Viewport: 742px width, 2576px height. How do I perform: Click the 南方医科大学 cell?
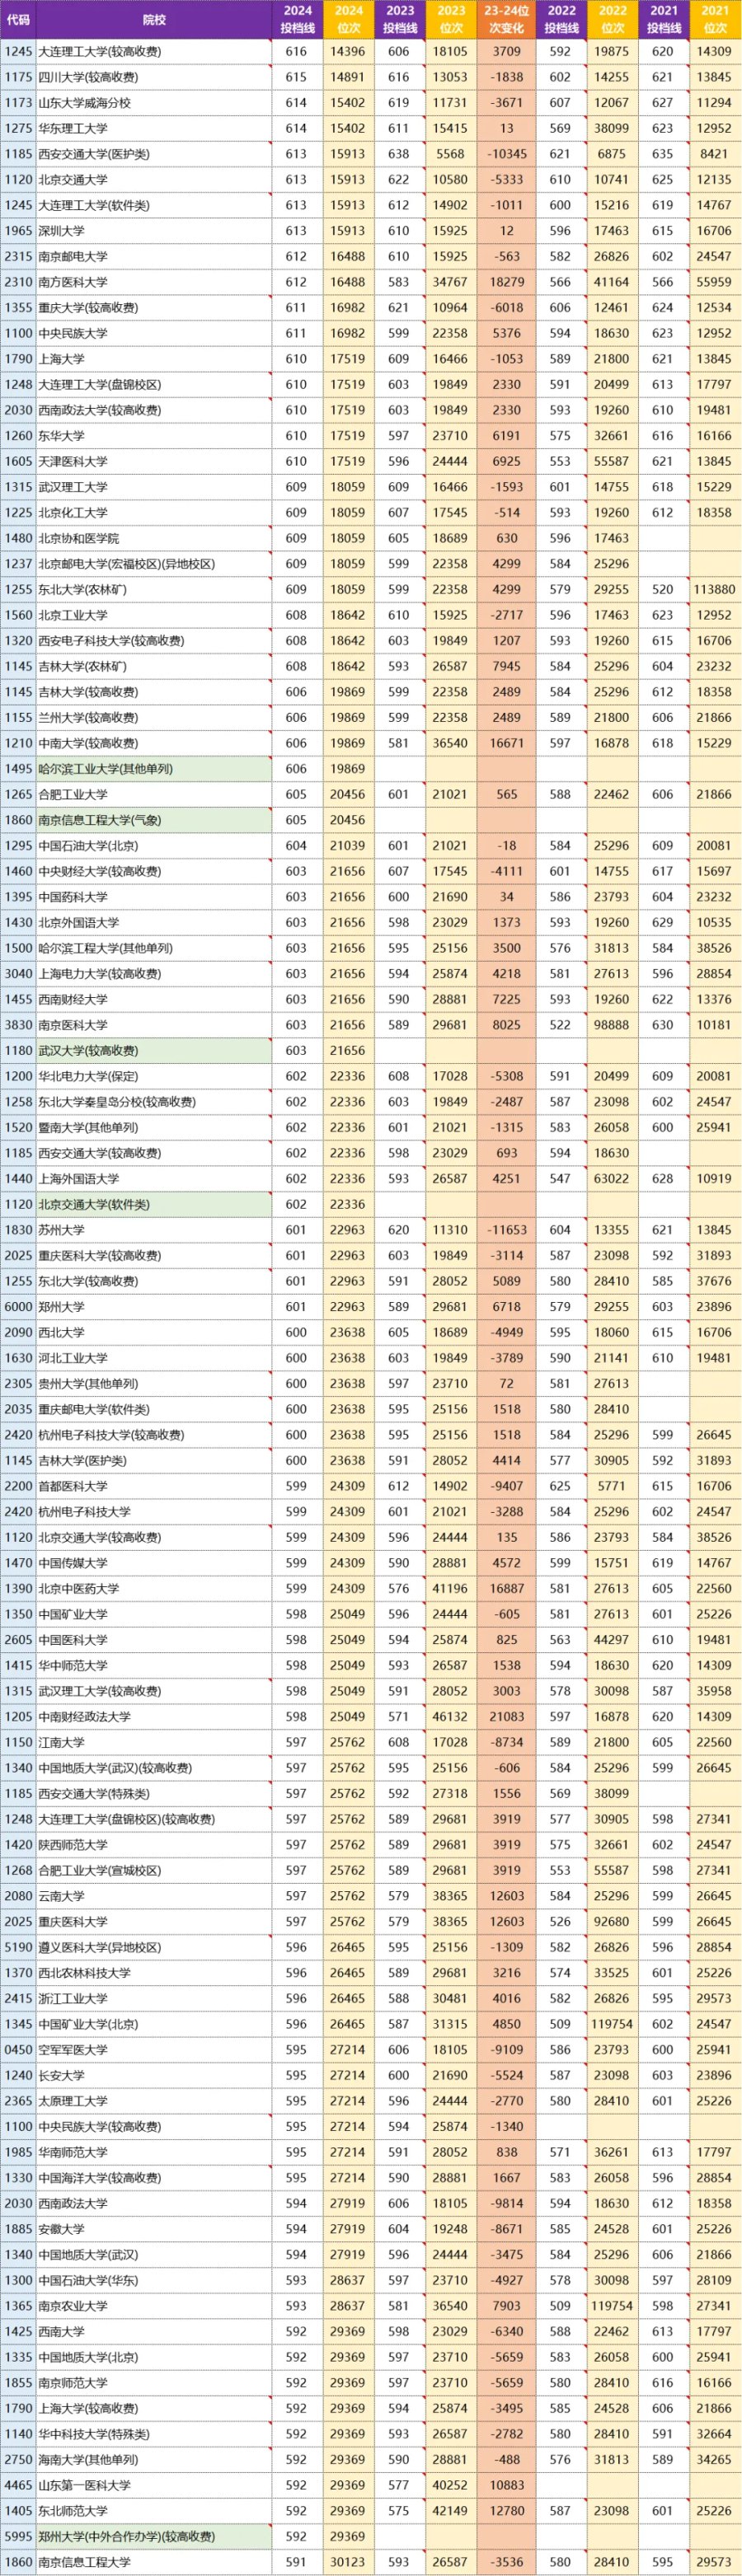(154, 282)
